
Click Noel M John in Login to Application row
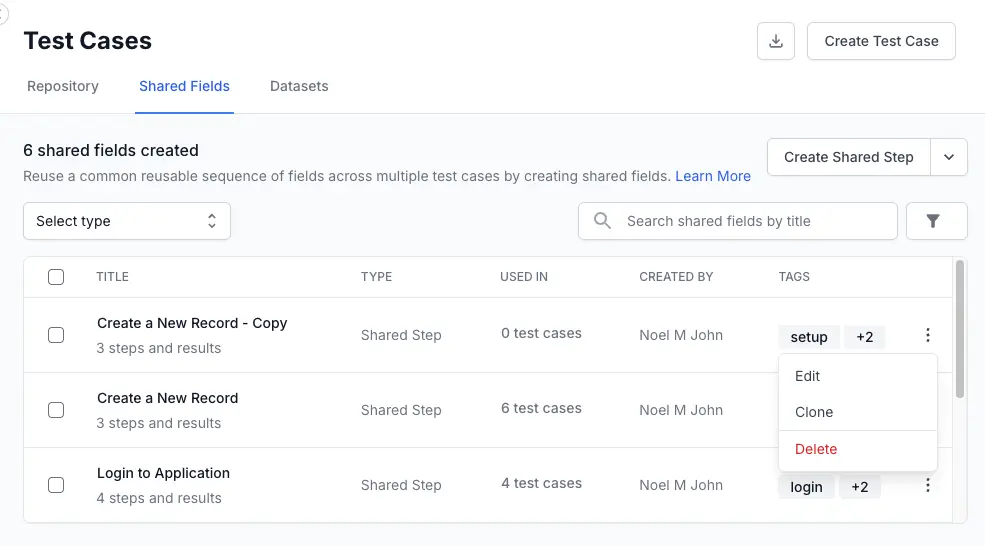coord(681,485)
